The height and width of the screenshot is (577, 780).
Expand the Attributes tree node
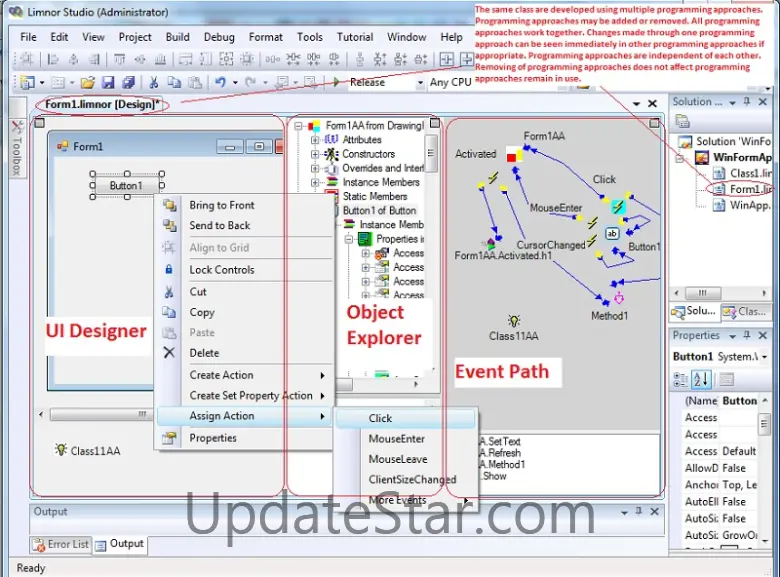click(315, 140)
